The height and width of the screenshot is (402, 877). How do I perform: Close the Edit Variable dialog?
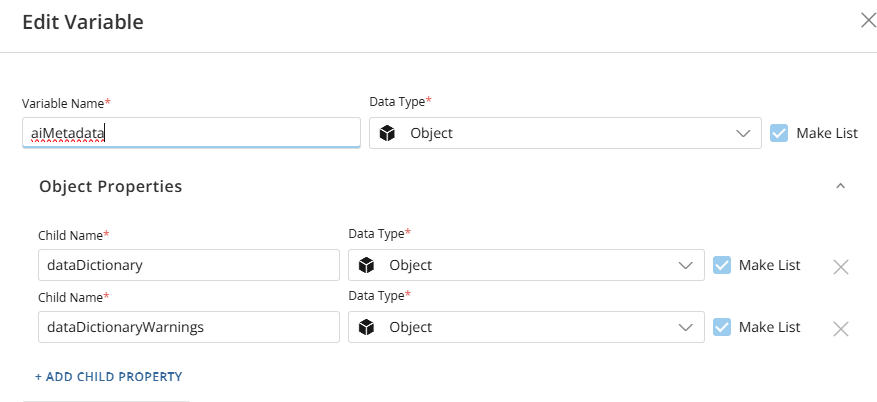[868, 21]
